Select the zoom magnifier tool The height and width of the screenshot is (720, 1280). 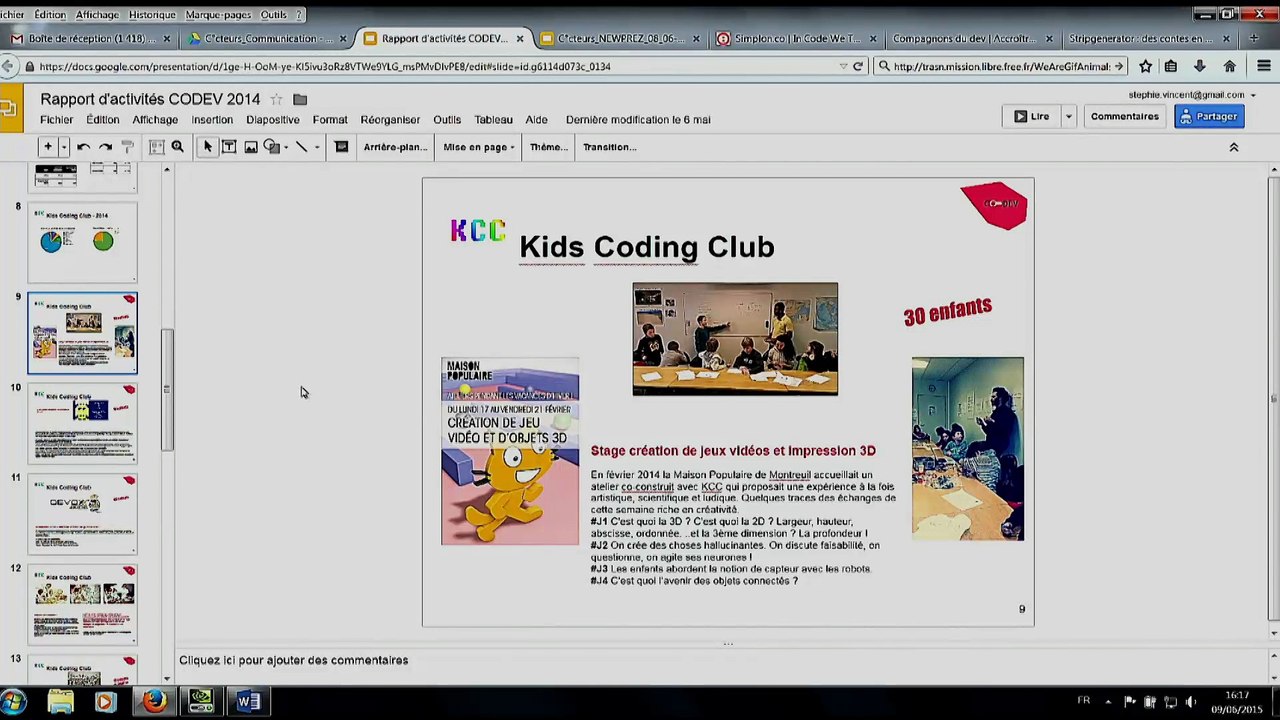pyautogui.click(x=178, y=147)
